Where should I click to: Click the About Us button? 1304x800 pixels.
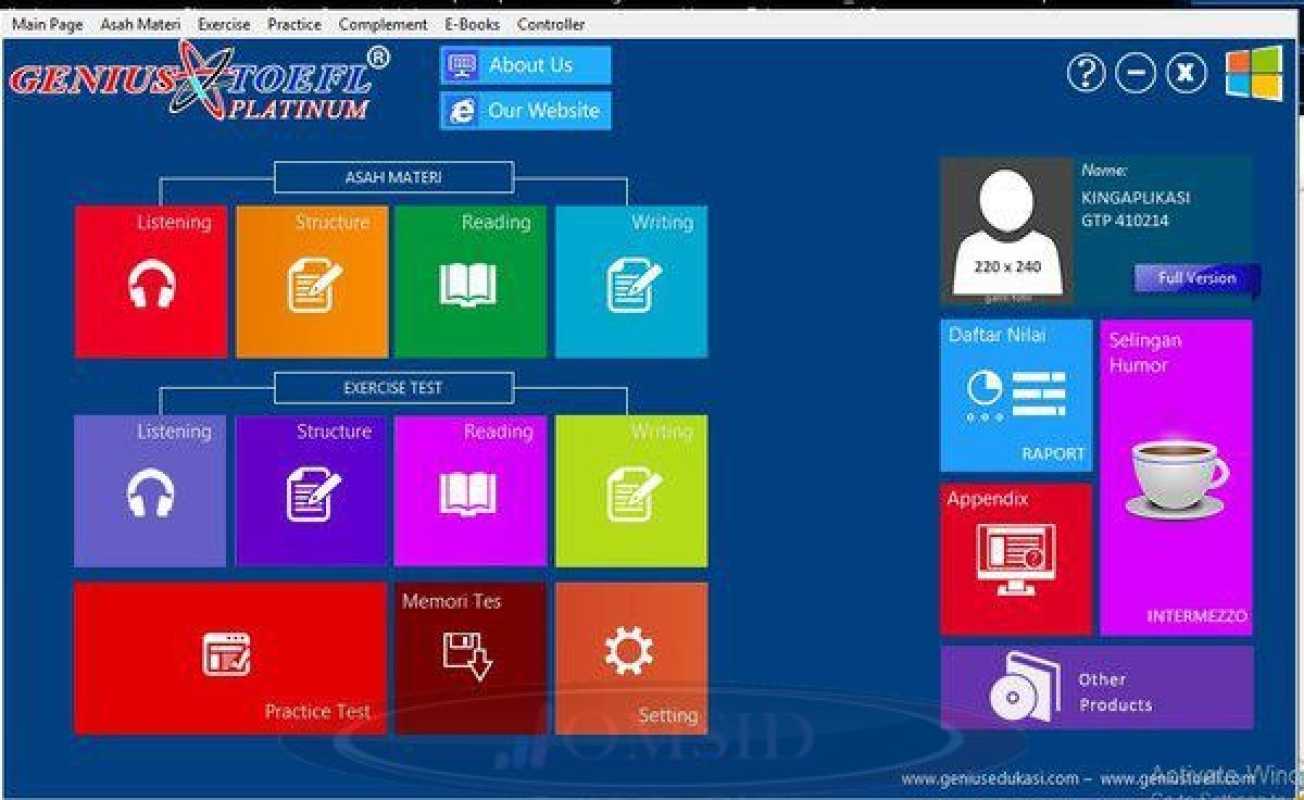pyautogui.click(x=525, y=65)
